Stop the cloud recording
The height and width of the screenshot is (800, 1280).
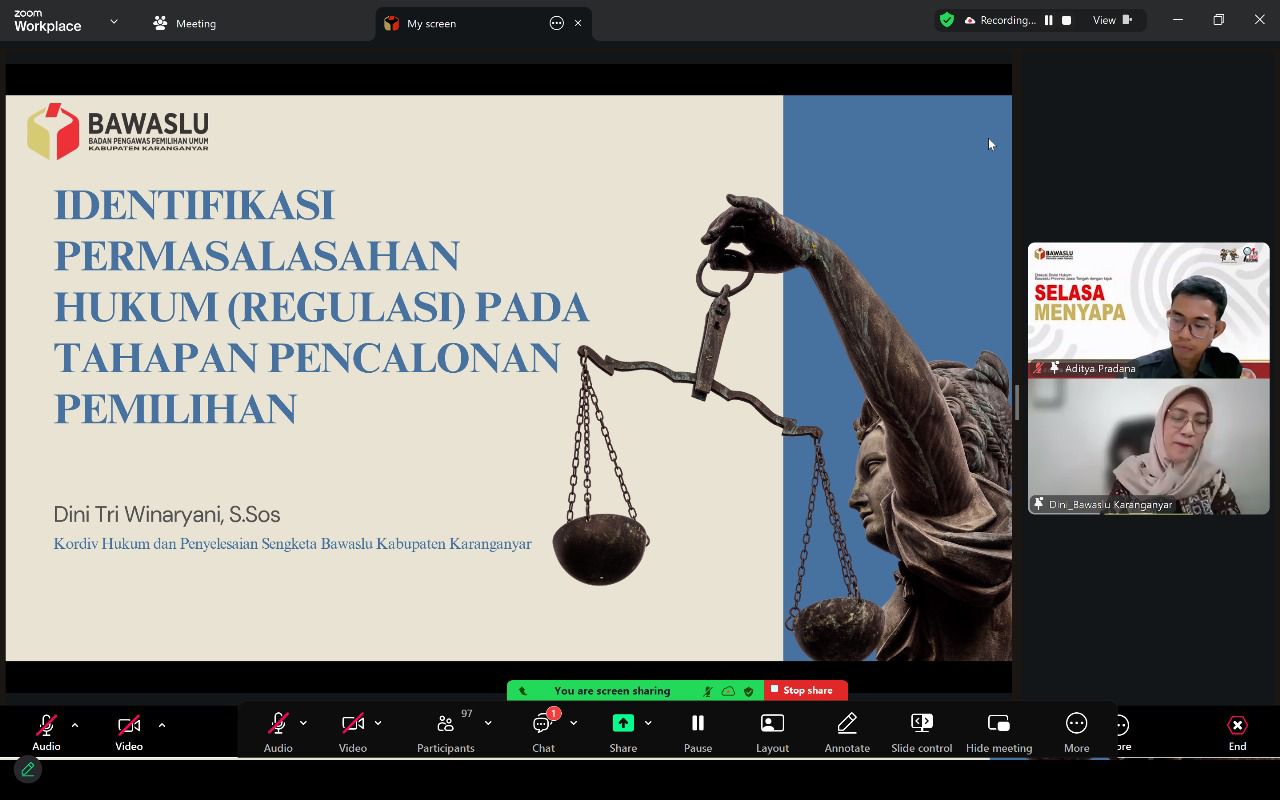1067,20
